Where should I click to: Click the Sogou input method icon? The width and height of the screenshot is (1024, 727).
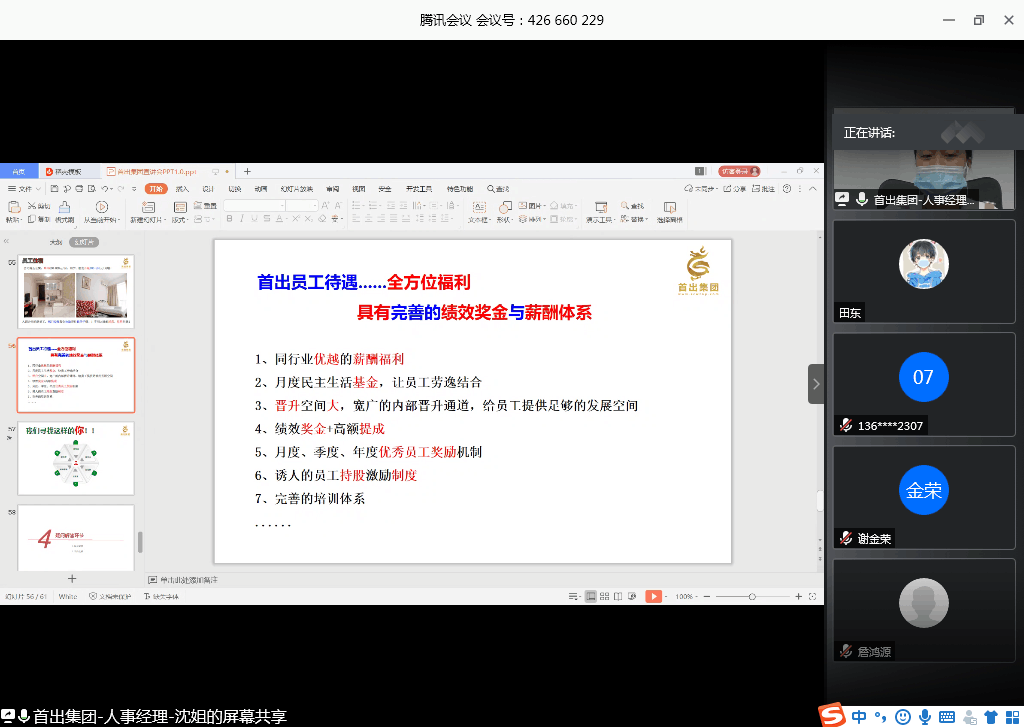pyautogui.click(x=831, y=715)
